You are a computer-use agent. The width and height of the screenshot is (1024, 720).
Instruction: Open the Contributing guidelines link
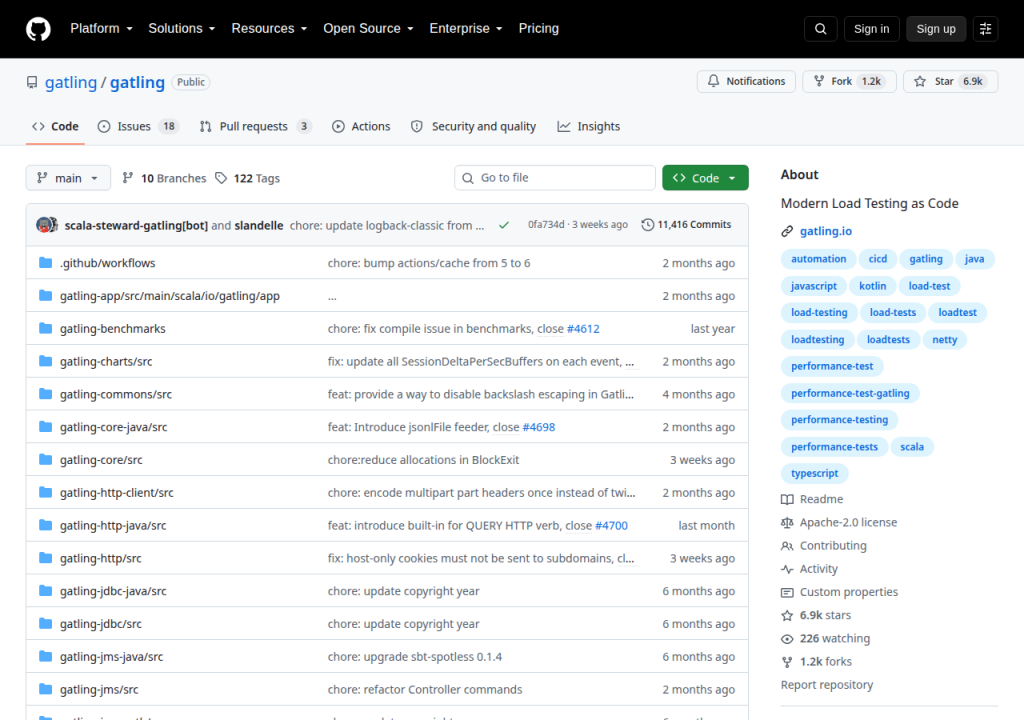coord(824,546)
